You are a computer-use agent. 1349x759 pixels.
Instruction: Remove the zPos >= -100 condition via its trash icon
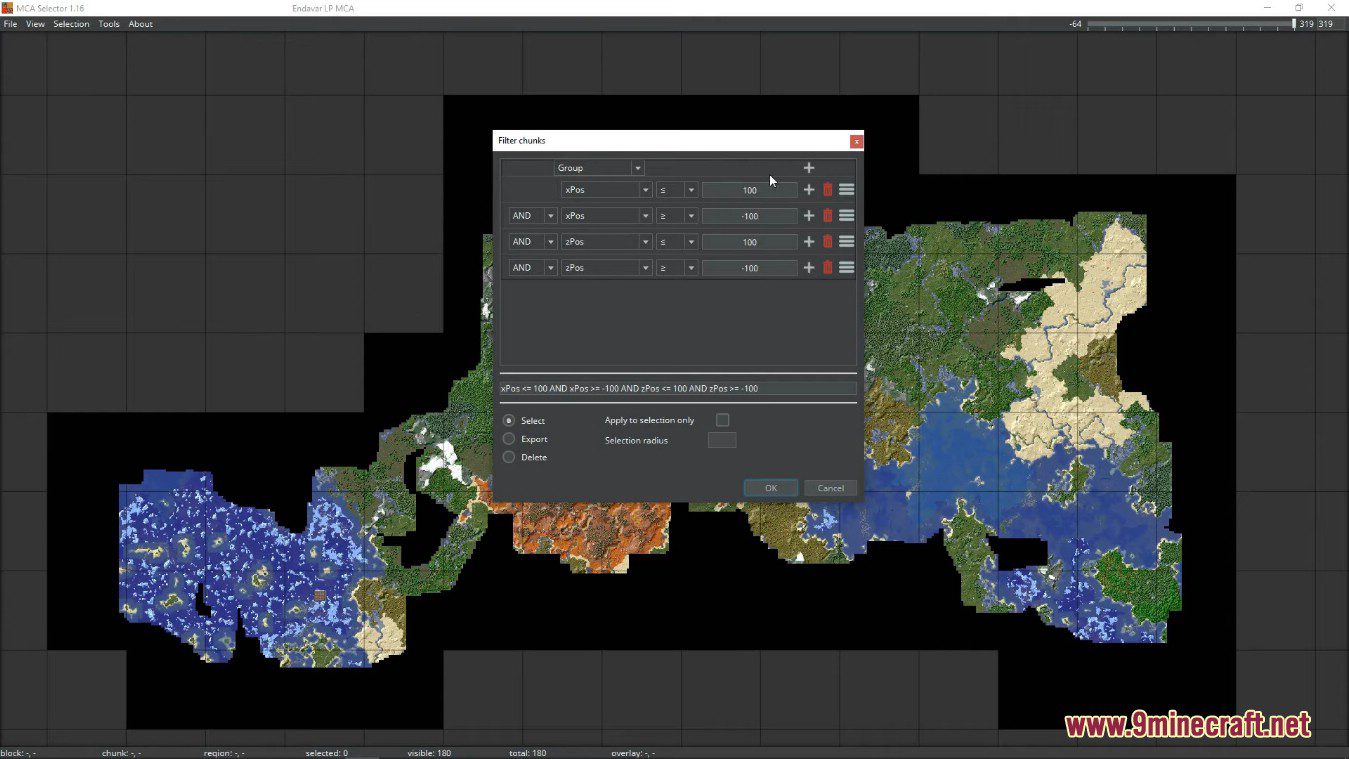[x=826, y=267]
